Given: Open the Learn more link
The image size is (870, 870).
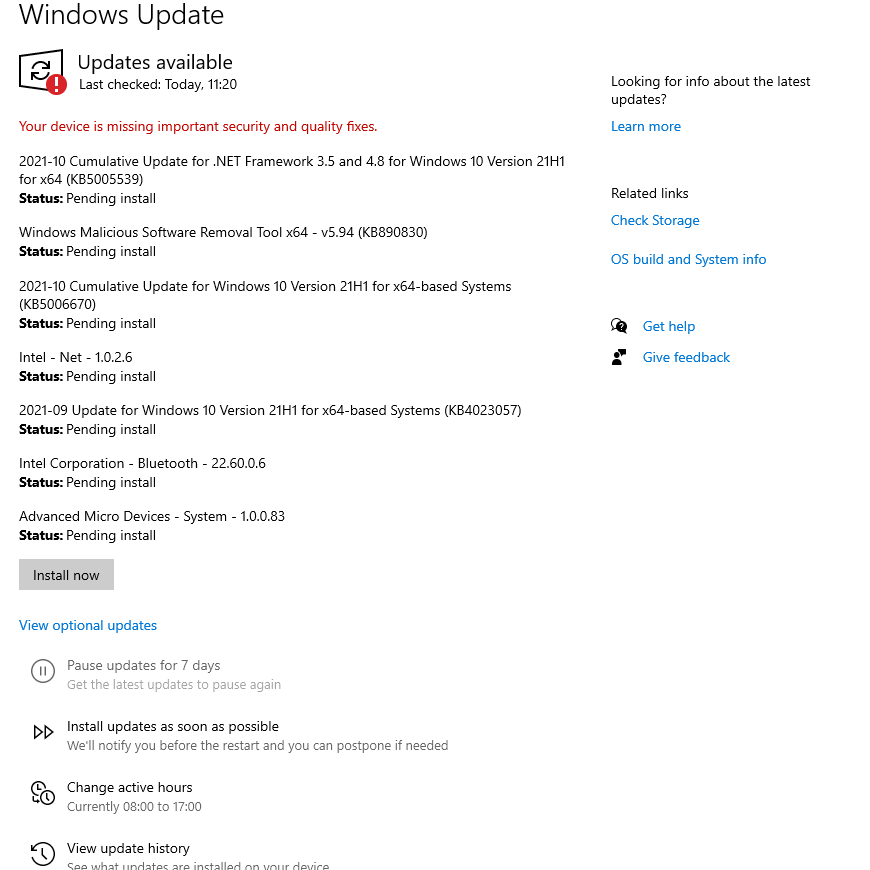Looking at the screenshot, I should [x=645, y=127].
